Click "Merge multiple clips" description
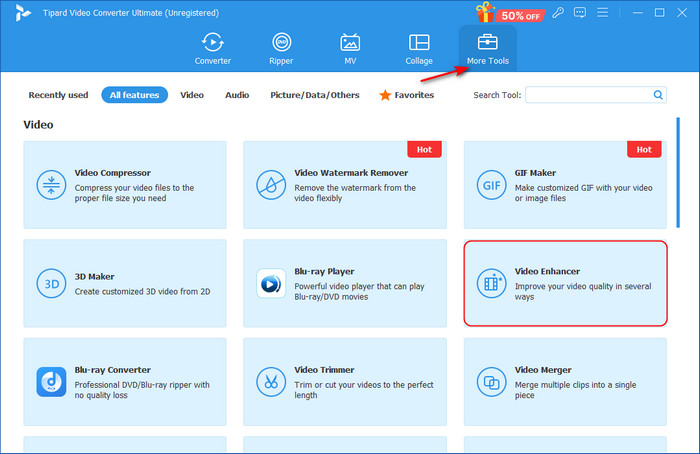 [x=575, y=390]
